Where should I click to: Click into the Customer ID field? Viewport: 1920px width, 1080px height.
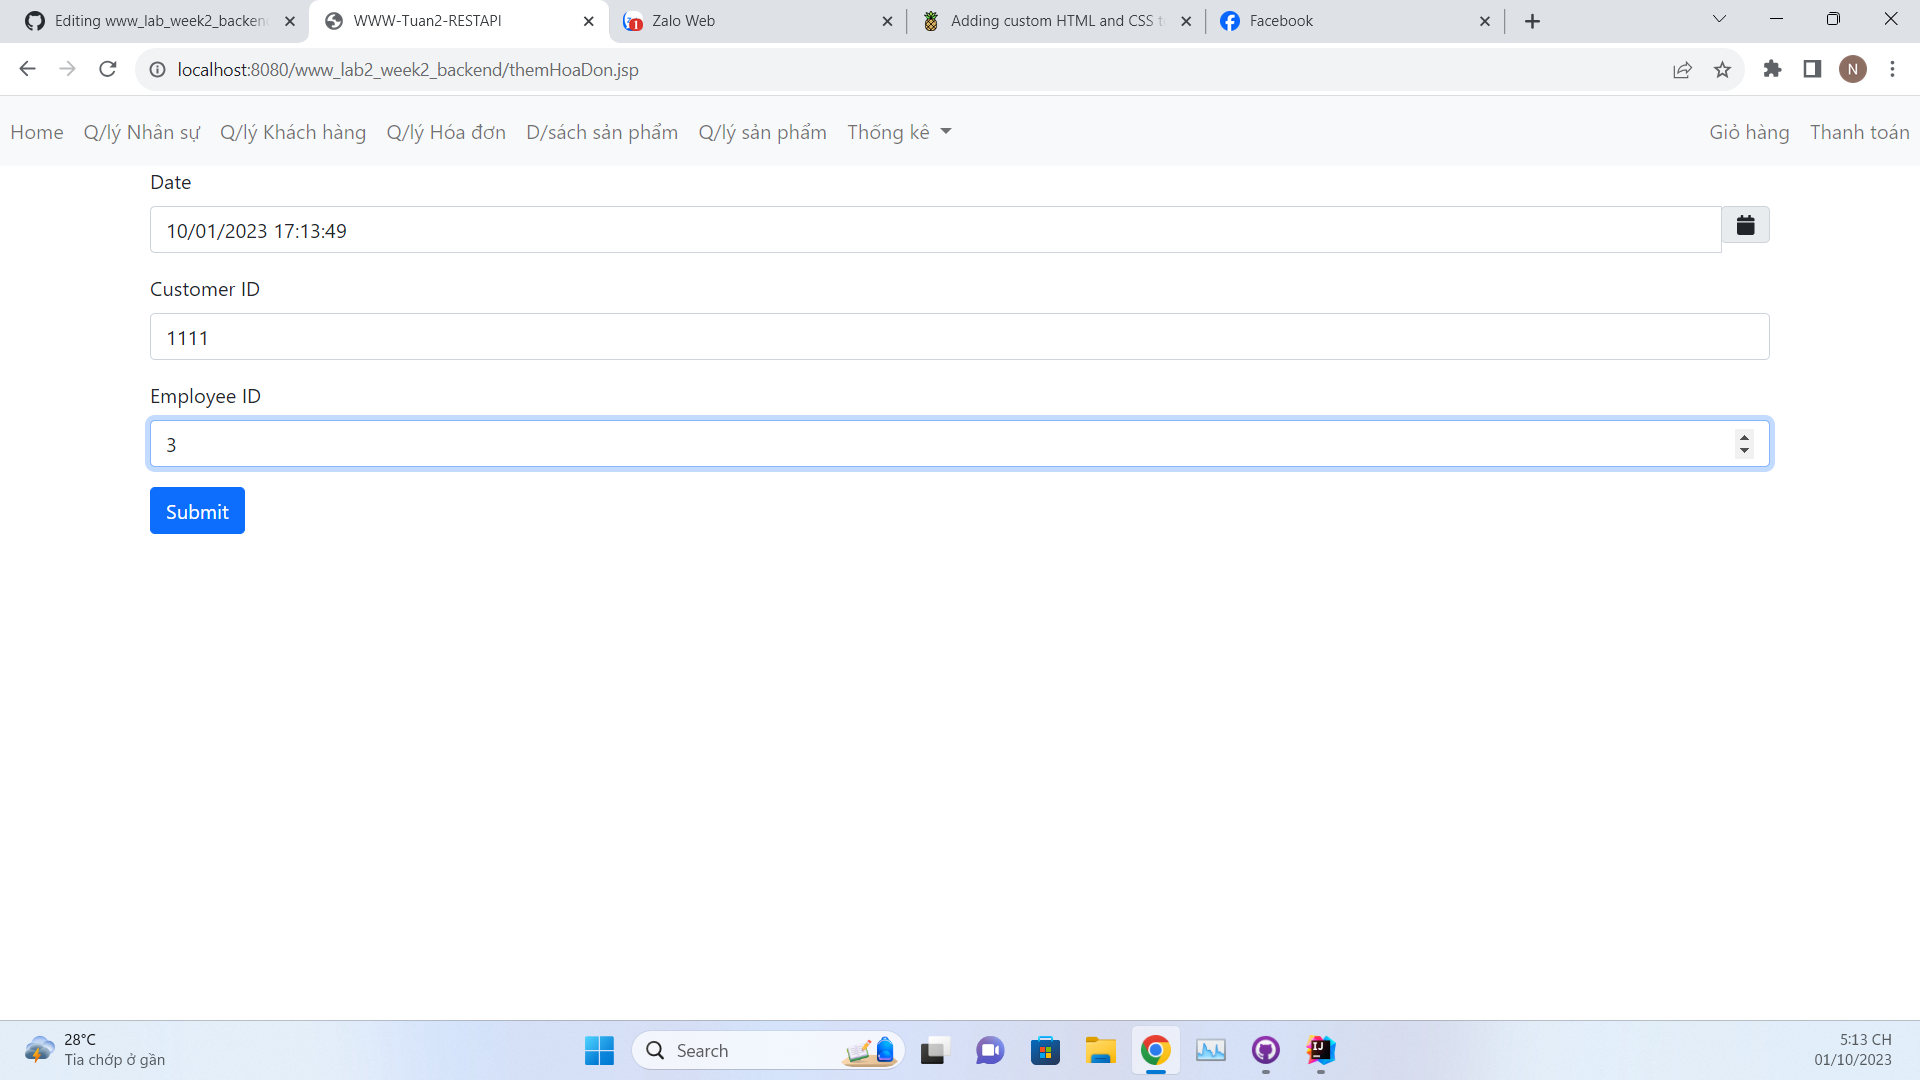pyautogui.click(x=959, y=337)
